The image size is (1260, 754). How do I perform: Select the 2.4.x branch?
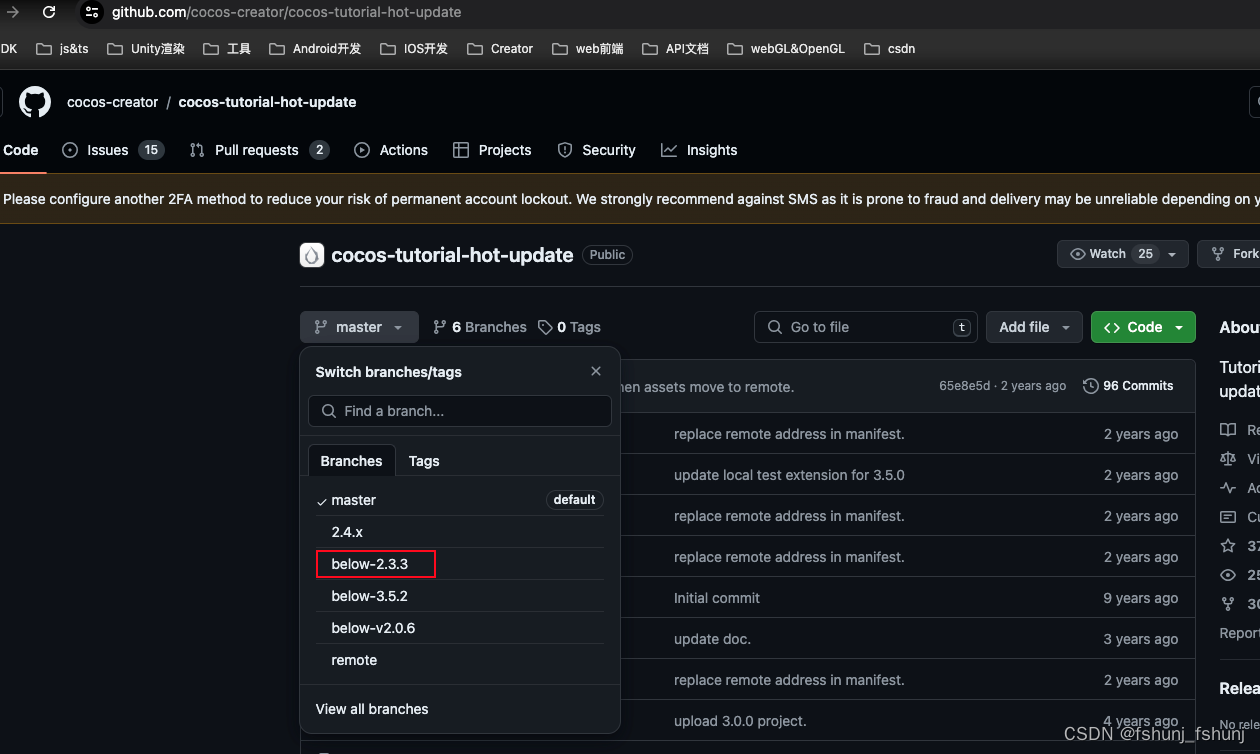(x=460, y=532)
